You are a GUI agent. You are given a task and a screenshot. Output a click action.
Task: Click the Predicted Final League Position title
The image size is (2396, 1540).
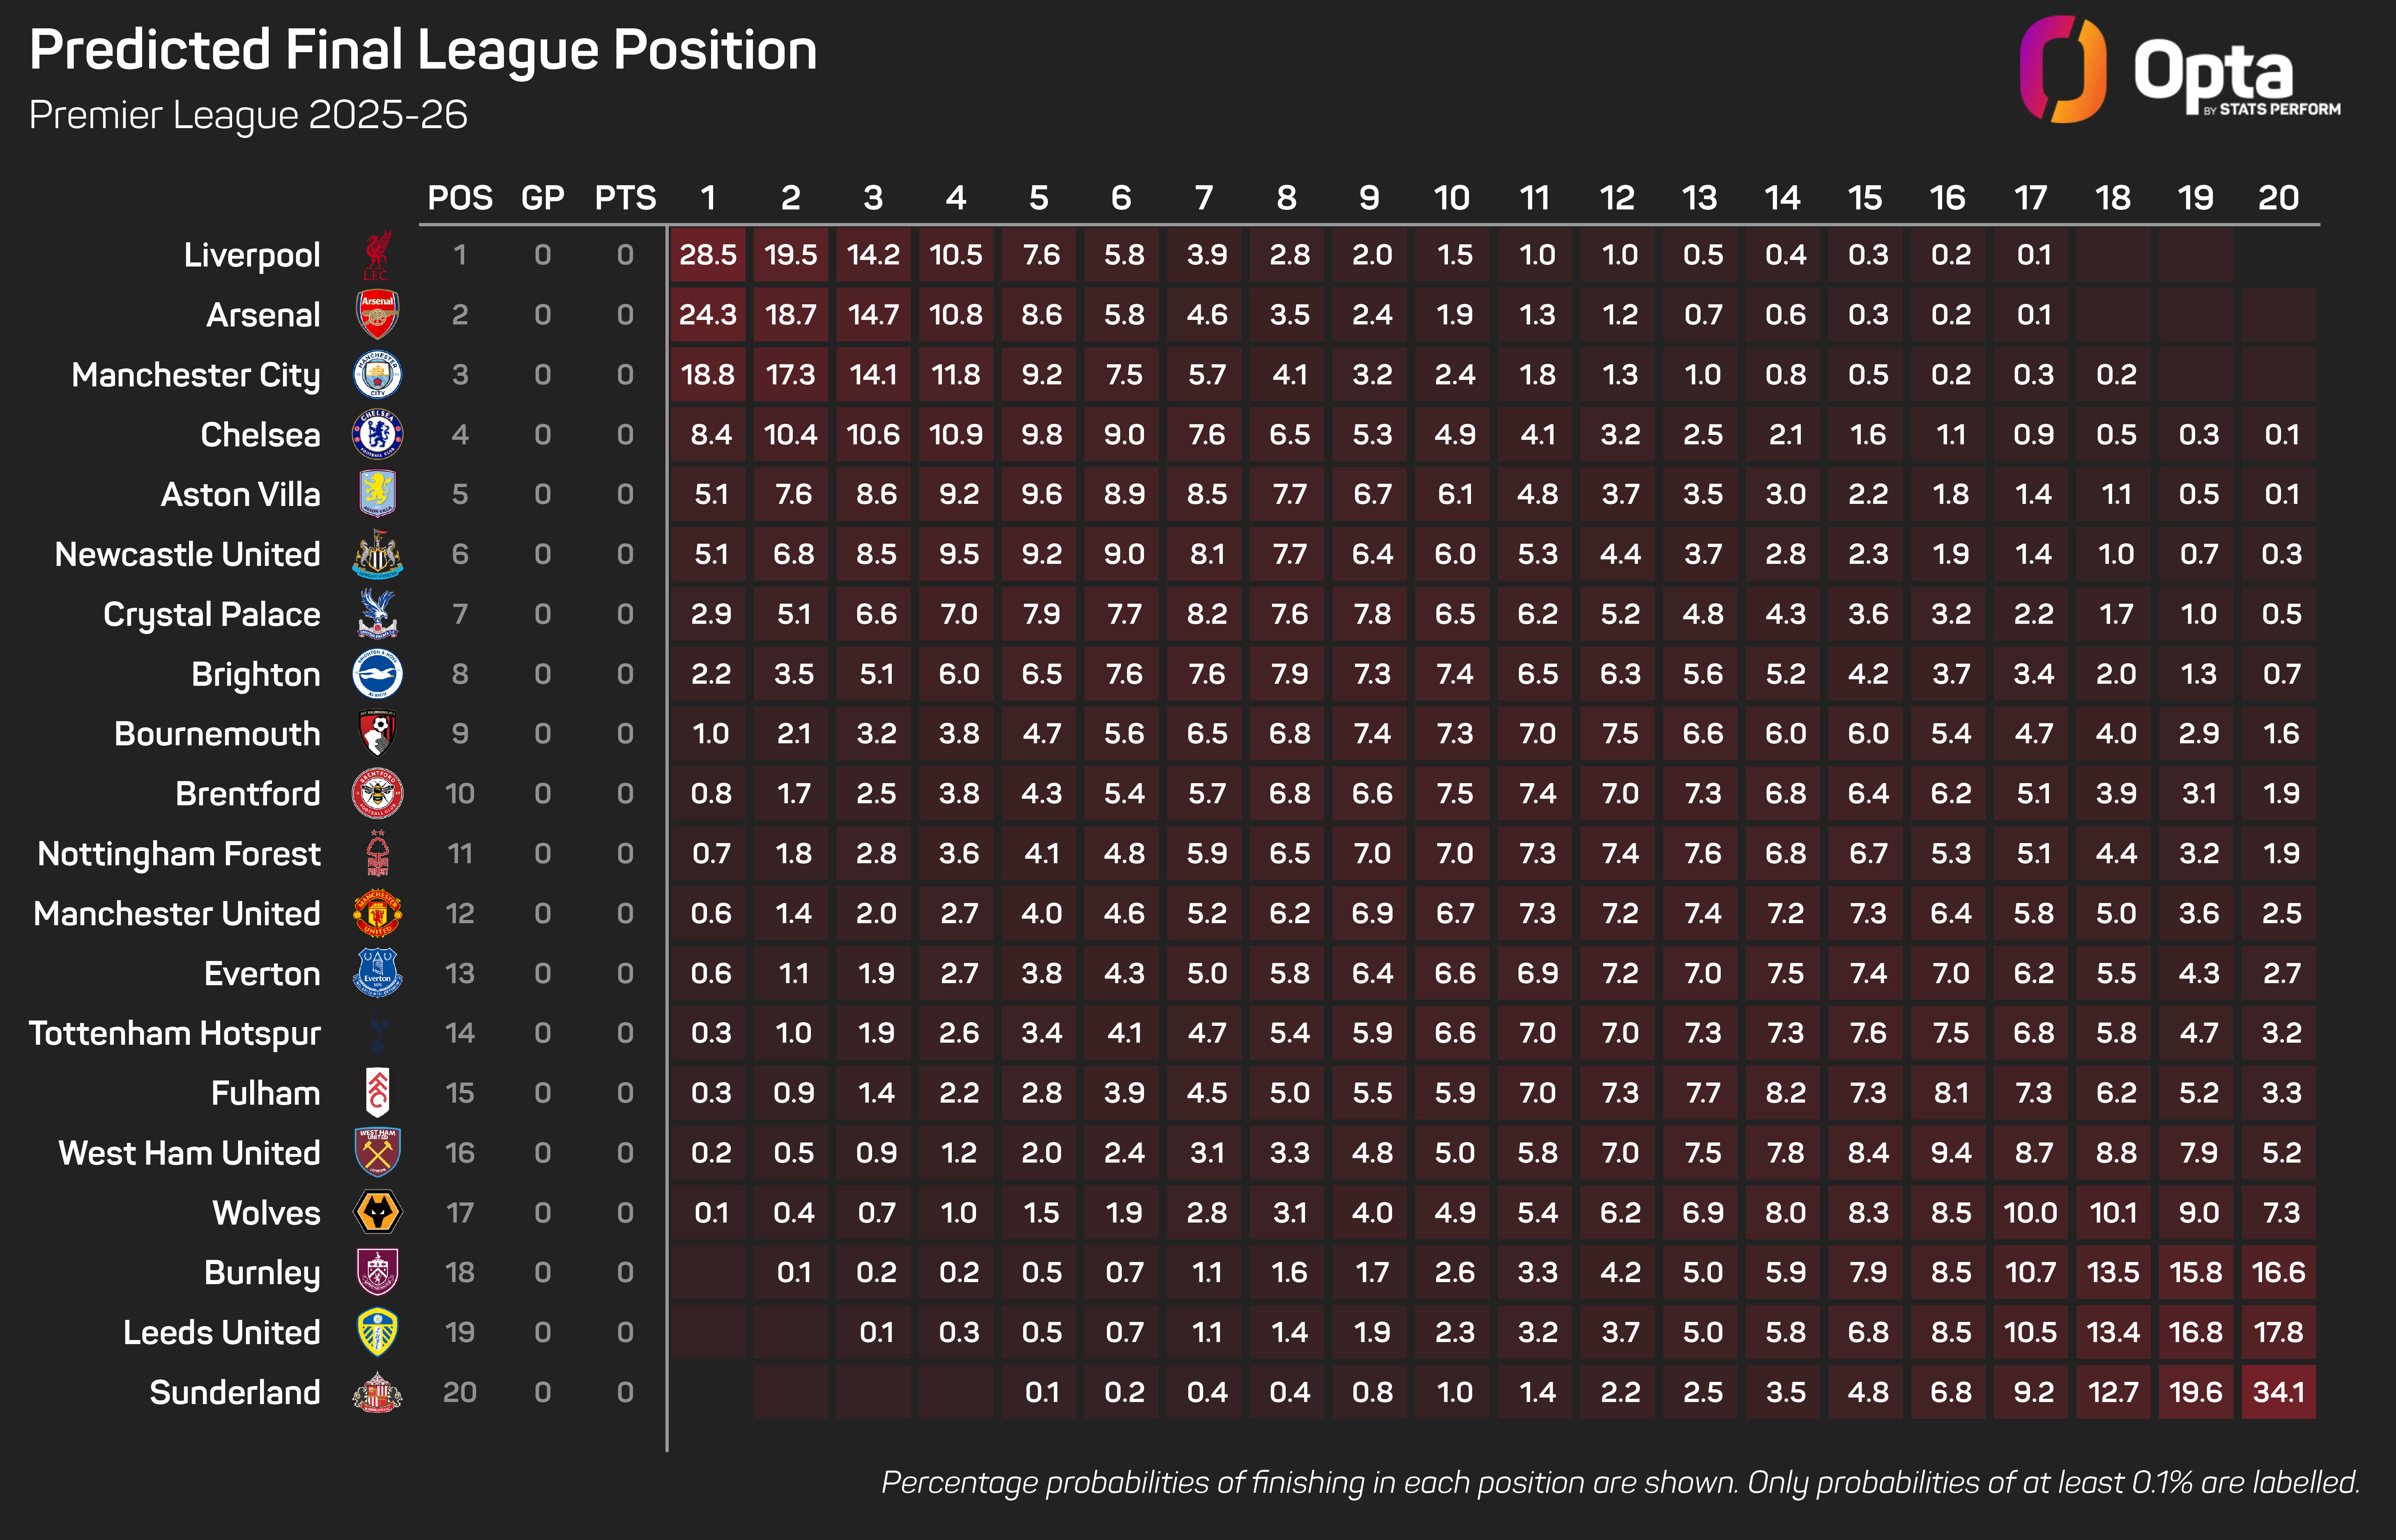pyautogui.click(x=423, y=50)
